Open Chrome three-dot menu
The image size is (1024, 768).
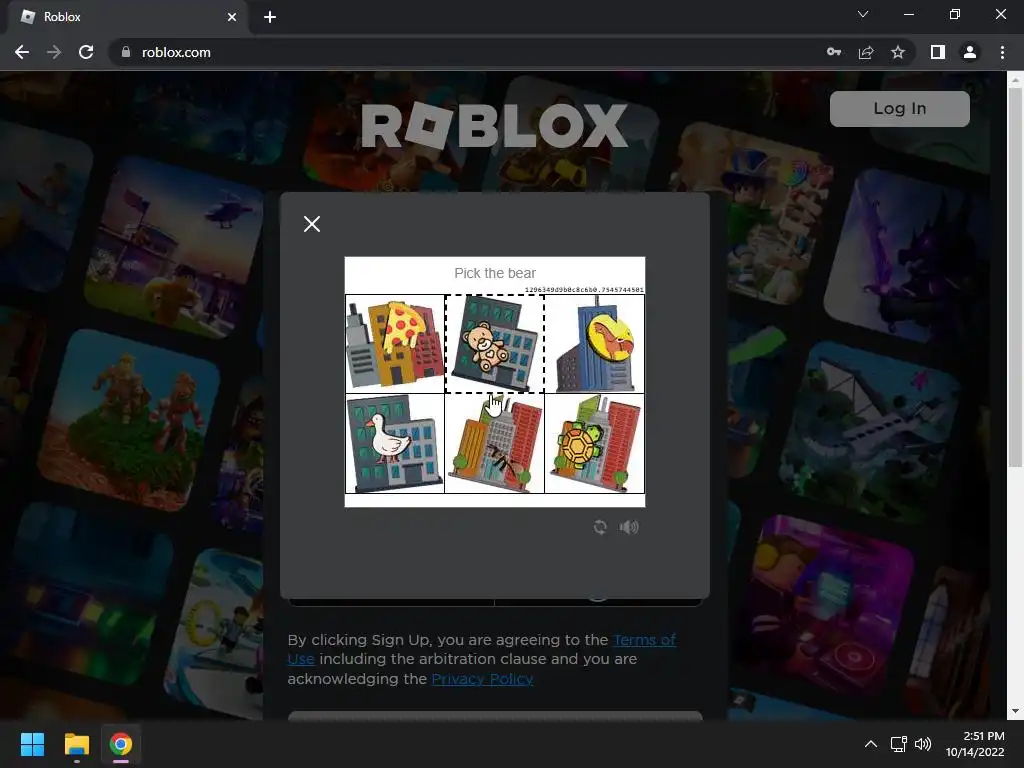[1002, 52]
